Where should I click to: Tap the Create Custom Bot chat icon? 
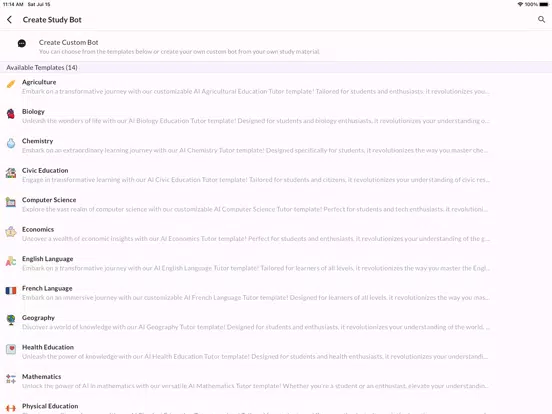(x=22, y=43)
